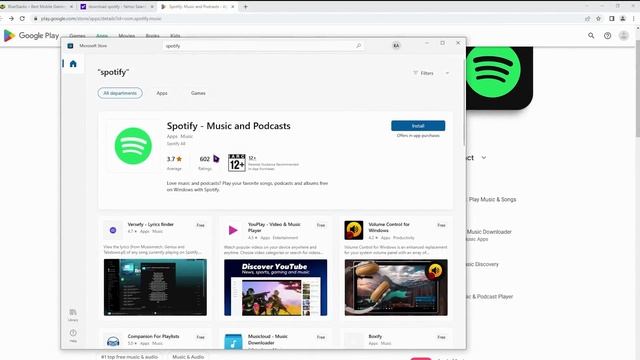640x360 pixels.
Task: Click the share icon in Chrome address bar
Action: point(587,18)
